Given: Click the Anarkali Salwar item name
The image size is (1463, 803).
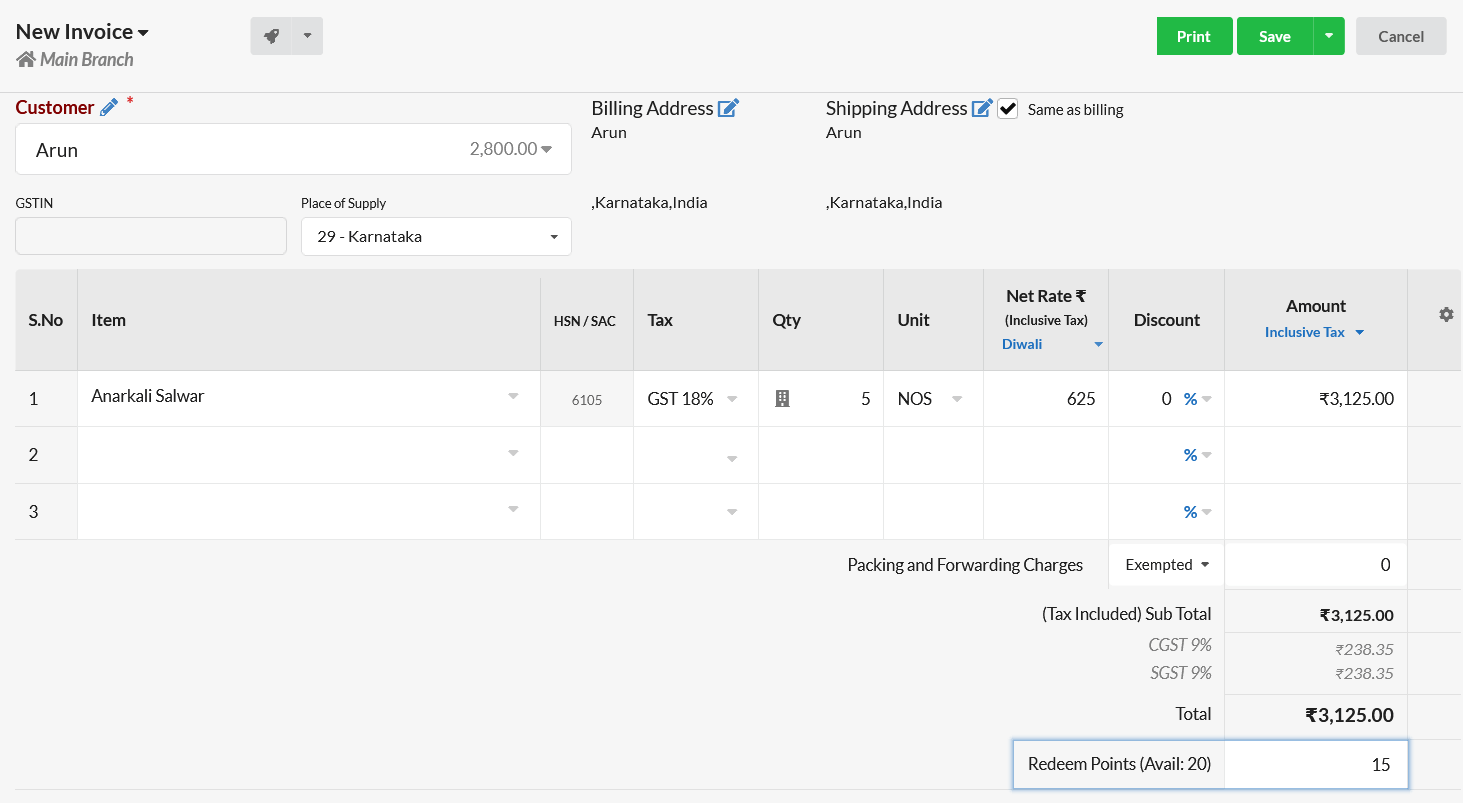Looking at the screenshot, I should tap(148, 396).
